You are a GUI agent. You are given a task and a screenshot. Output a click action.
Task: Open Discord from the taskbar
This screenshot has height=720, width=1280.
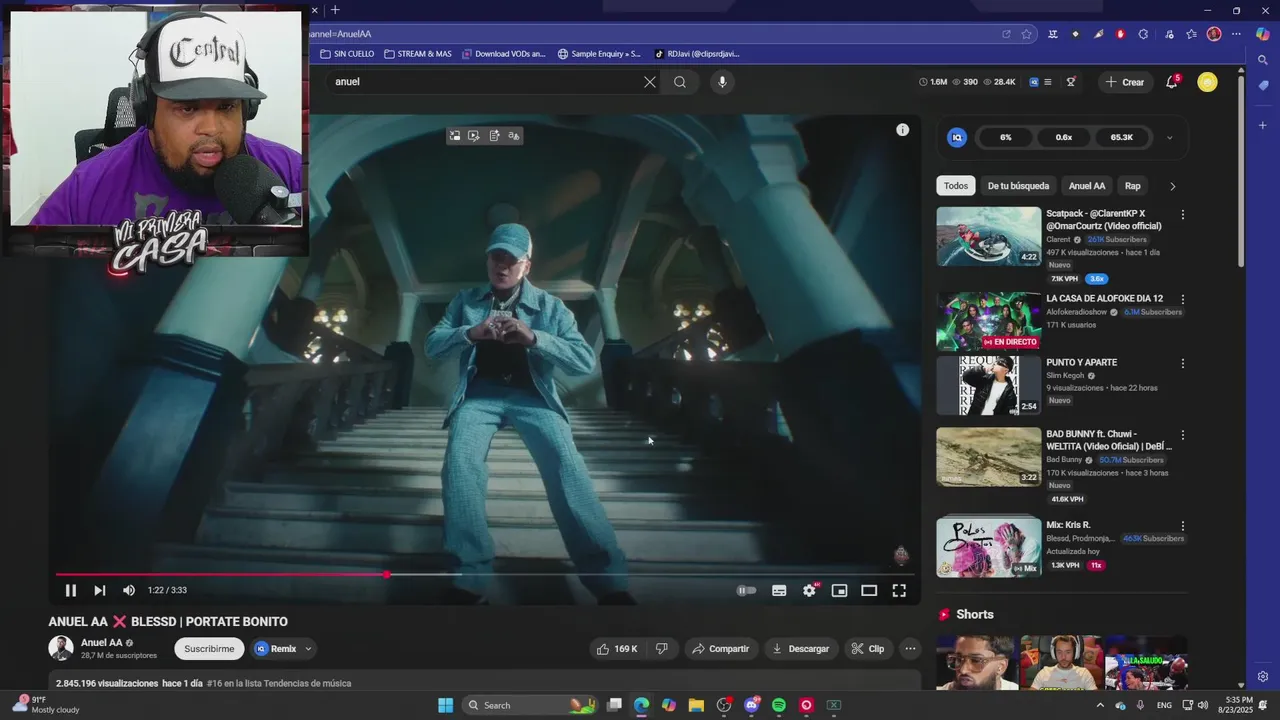751,705
